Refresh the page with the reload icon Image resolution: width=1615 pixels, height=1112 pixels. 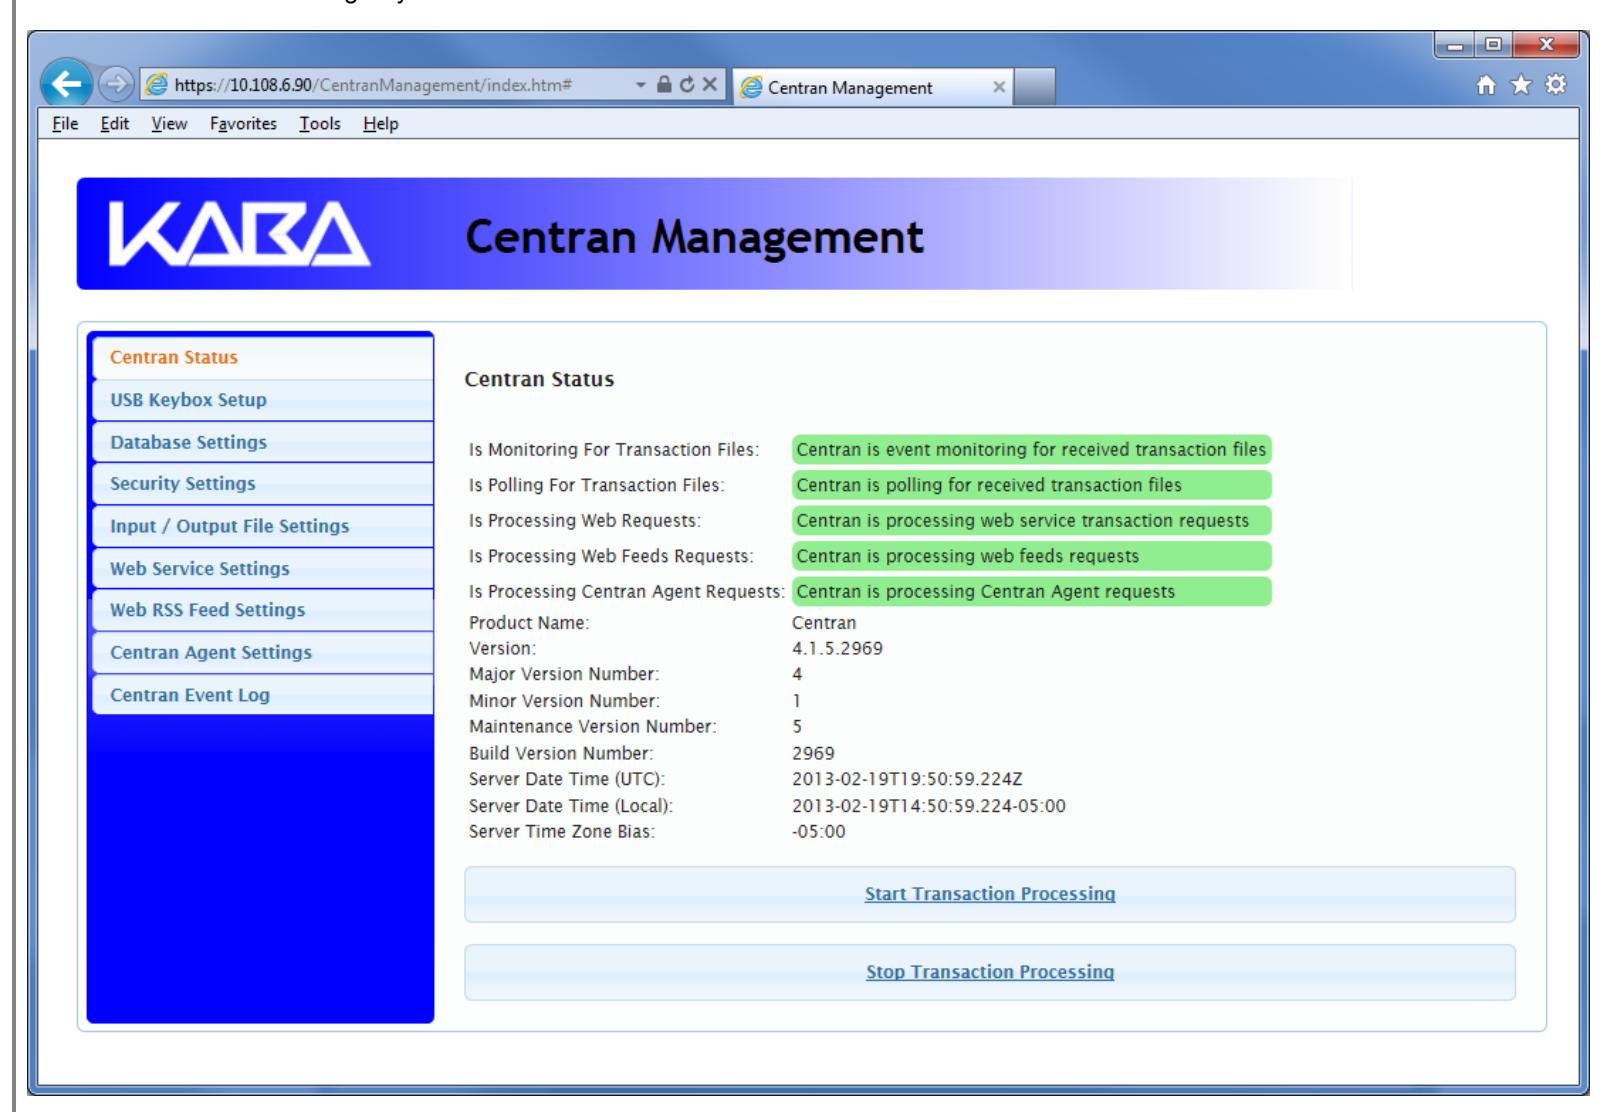[686, 86]
